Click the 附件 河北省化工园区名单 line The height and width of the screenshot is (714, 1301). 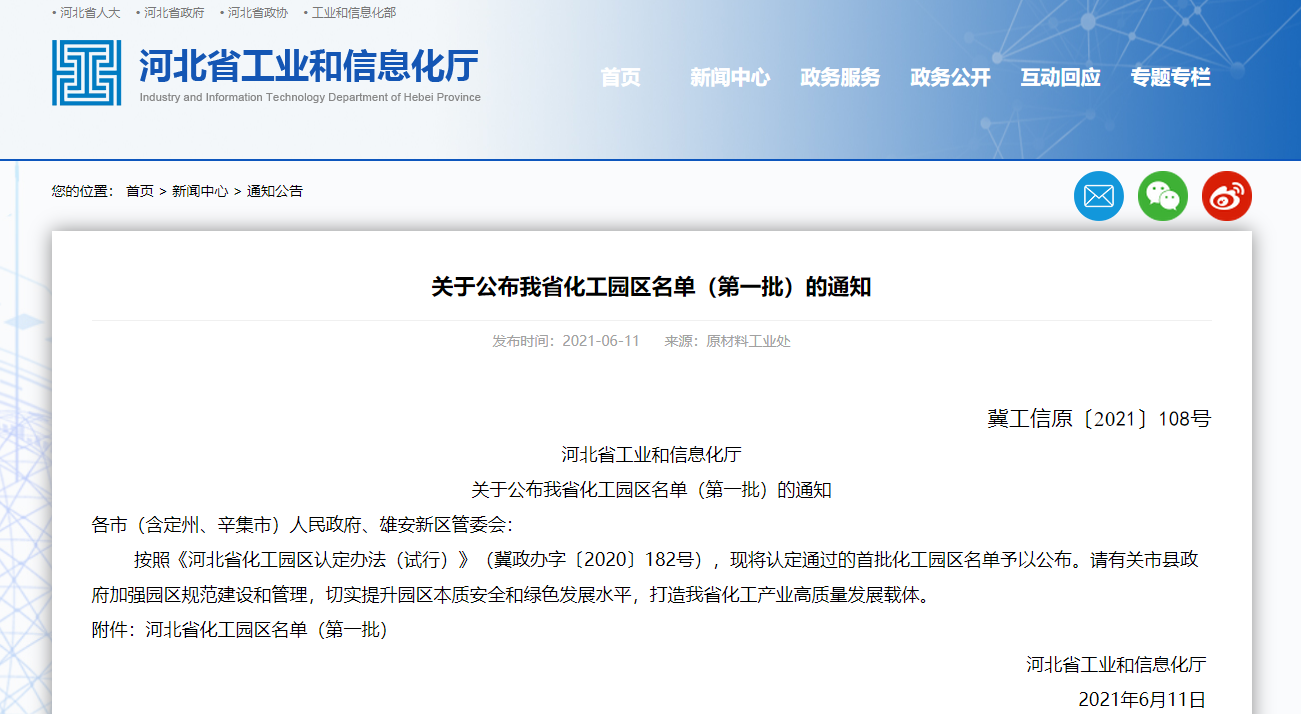[240, 630]
